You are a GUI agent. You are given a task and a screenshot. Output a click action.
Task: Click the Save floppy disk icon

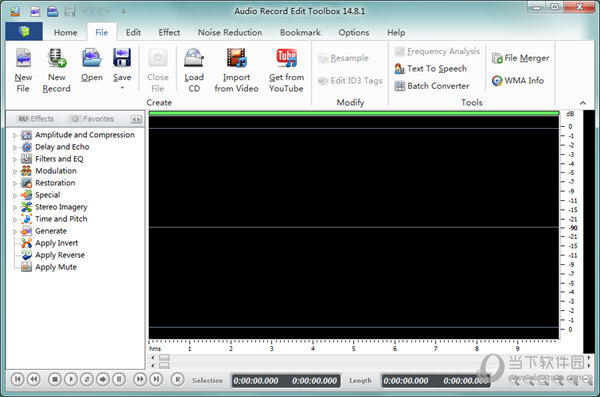tap(122, 58)
